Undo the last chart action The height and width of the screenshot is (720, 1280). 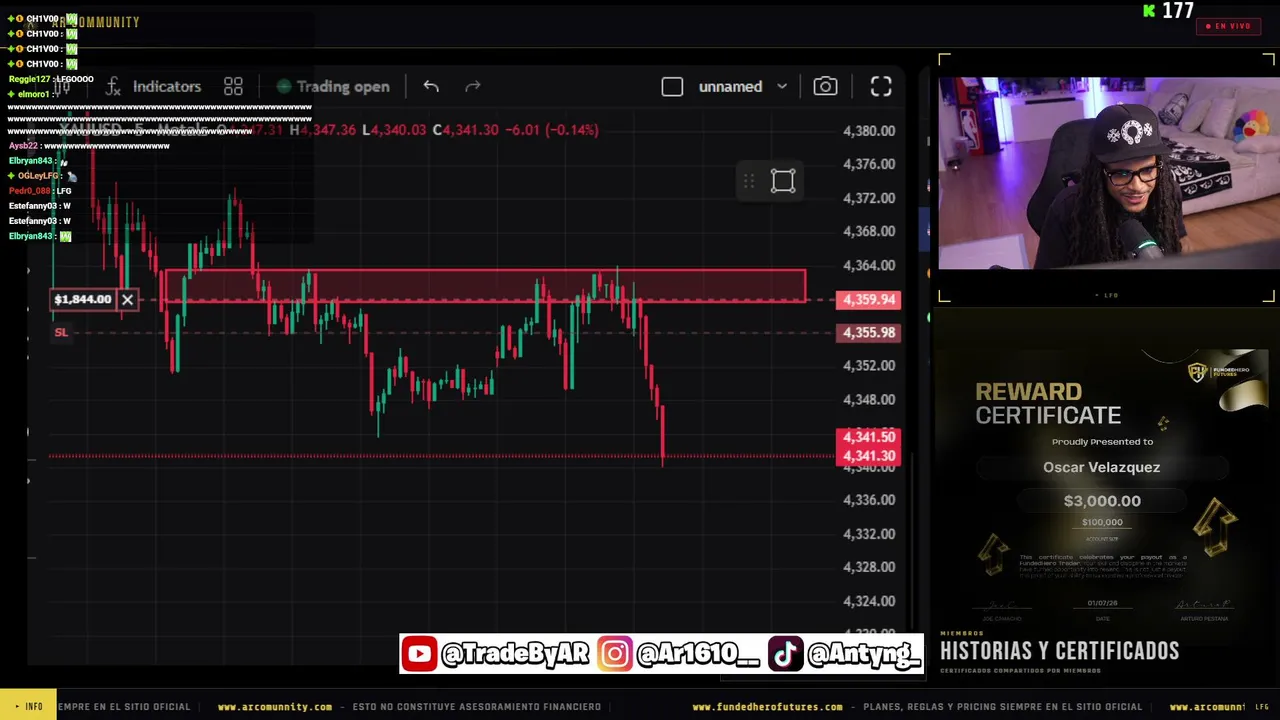pos(431,86)
